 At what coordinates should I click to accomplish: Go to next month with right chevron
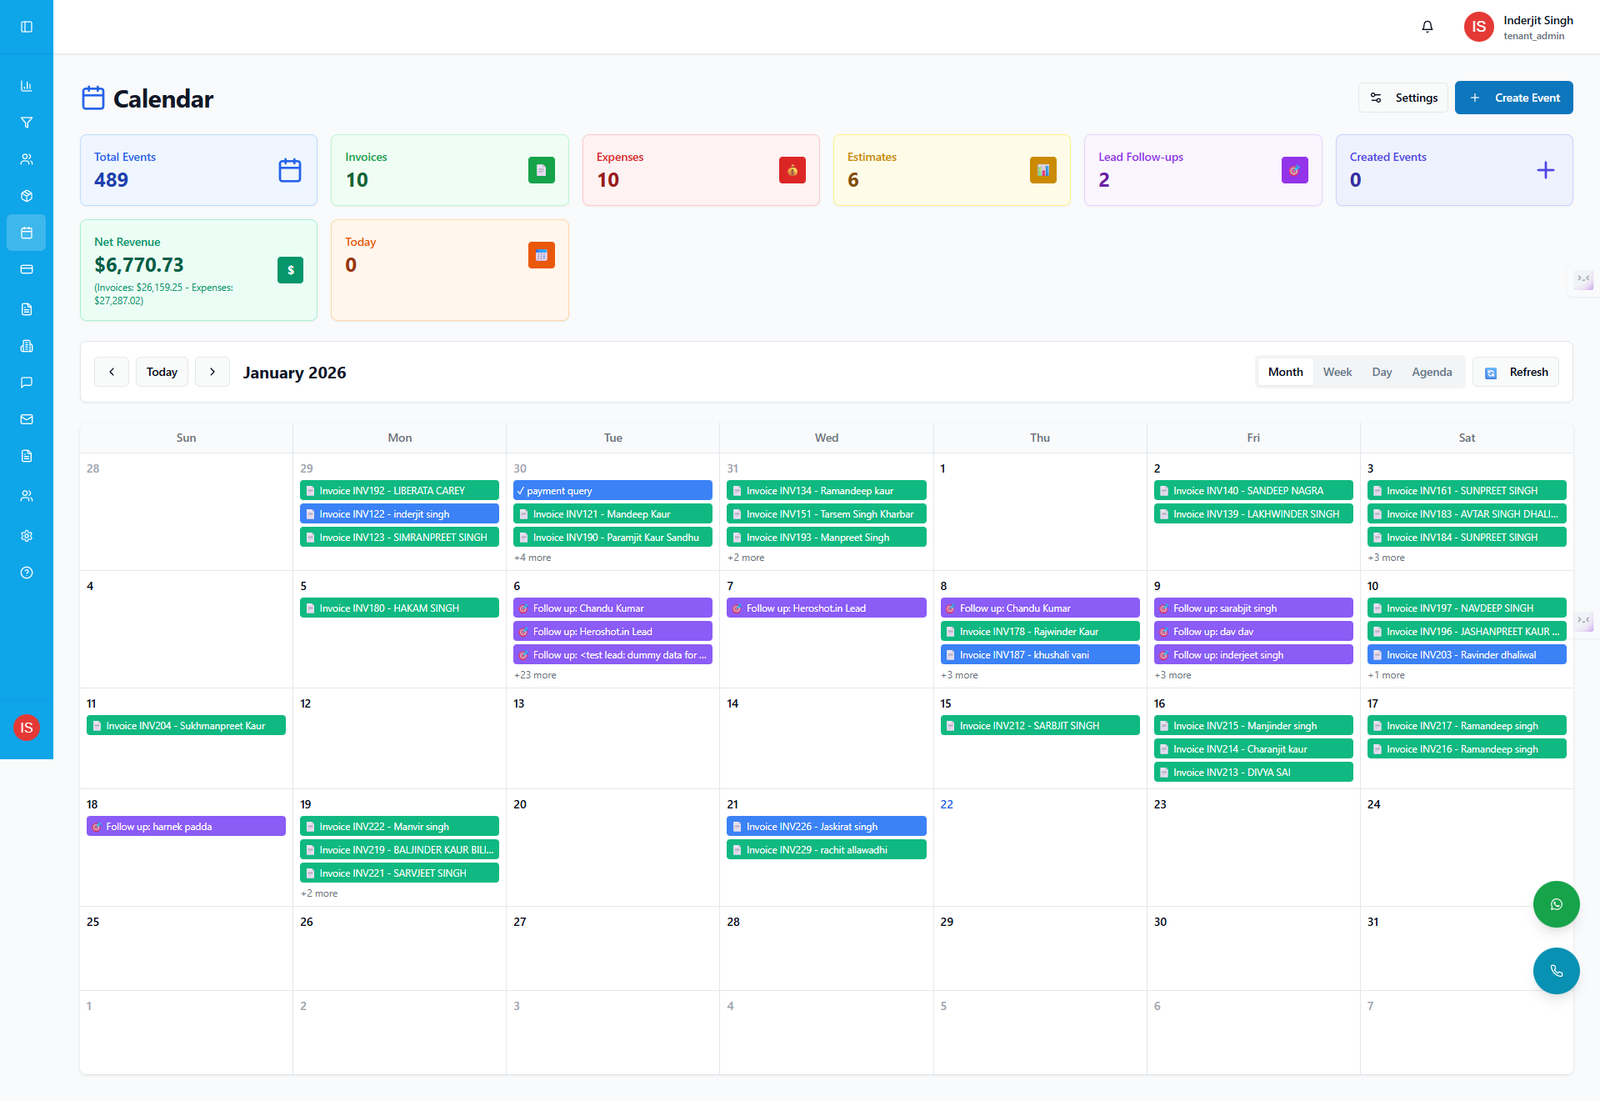pos(212,372)
